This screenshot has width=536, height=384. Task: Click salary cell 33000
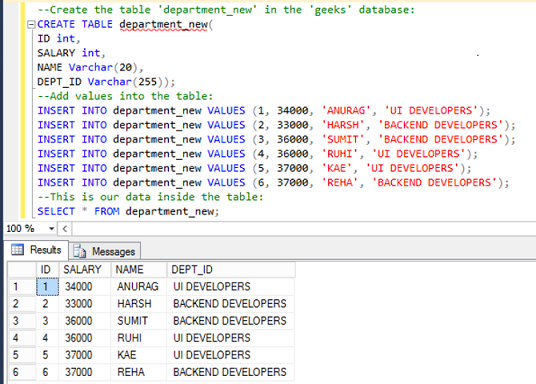85,304
